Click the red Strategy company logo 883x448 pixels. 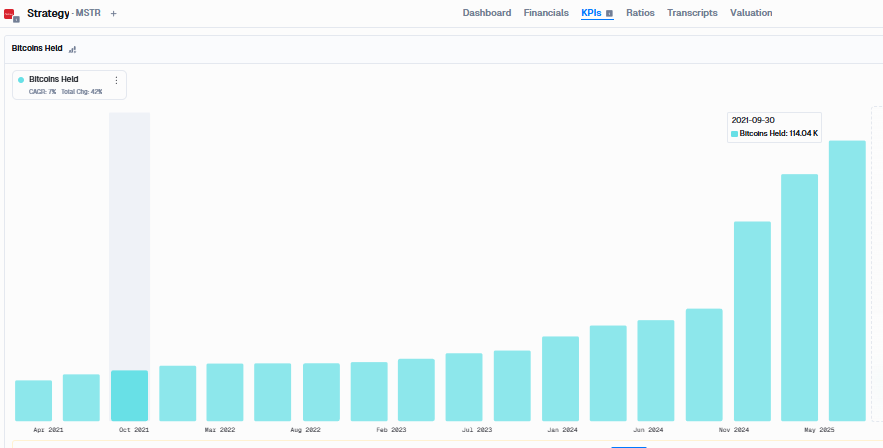pyautogui.click(x=8, y=14)
